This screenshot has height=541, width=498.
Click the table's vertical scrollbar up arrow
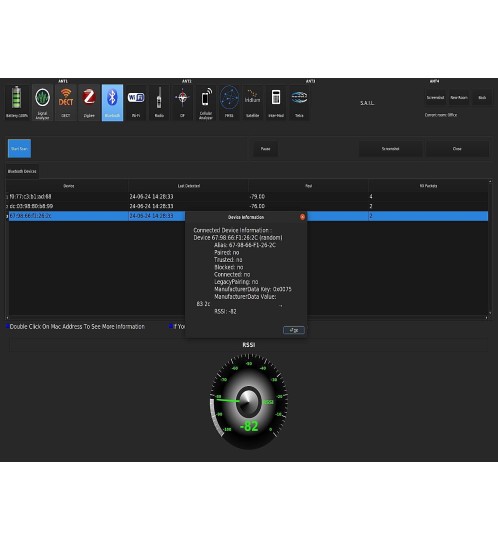[x=490, y=181]
